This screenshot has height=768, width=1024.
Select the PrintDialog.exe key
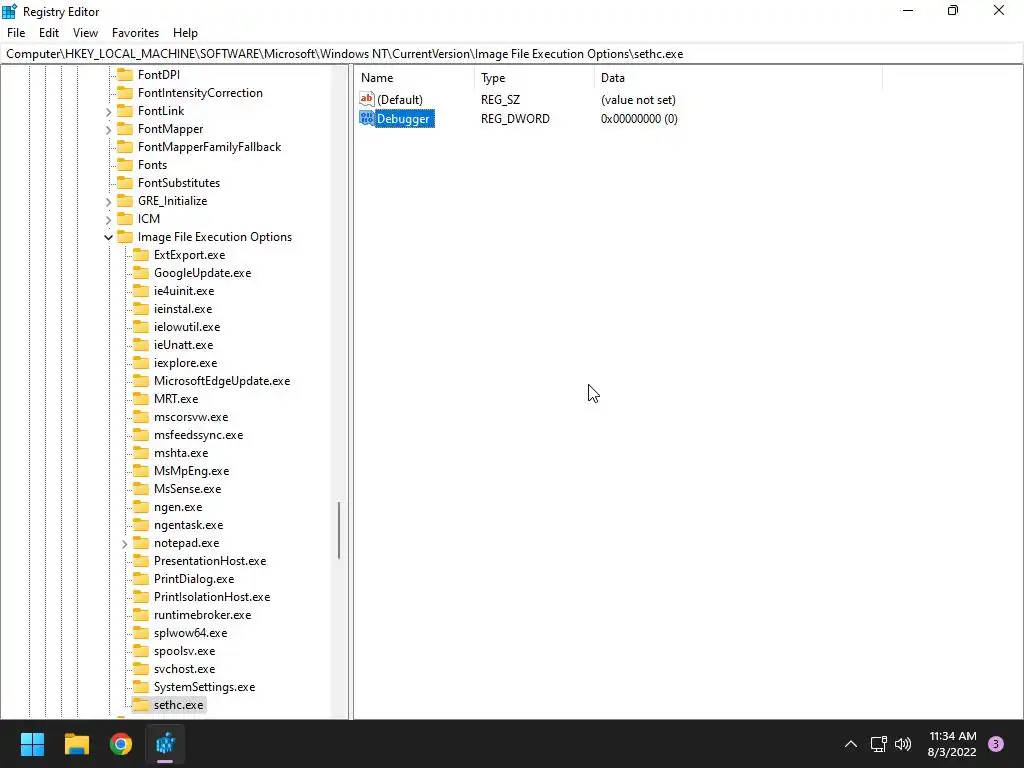coord(194,579)
